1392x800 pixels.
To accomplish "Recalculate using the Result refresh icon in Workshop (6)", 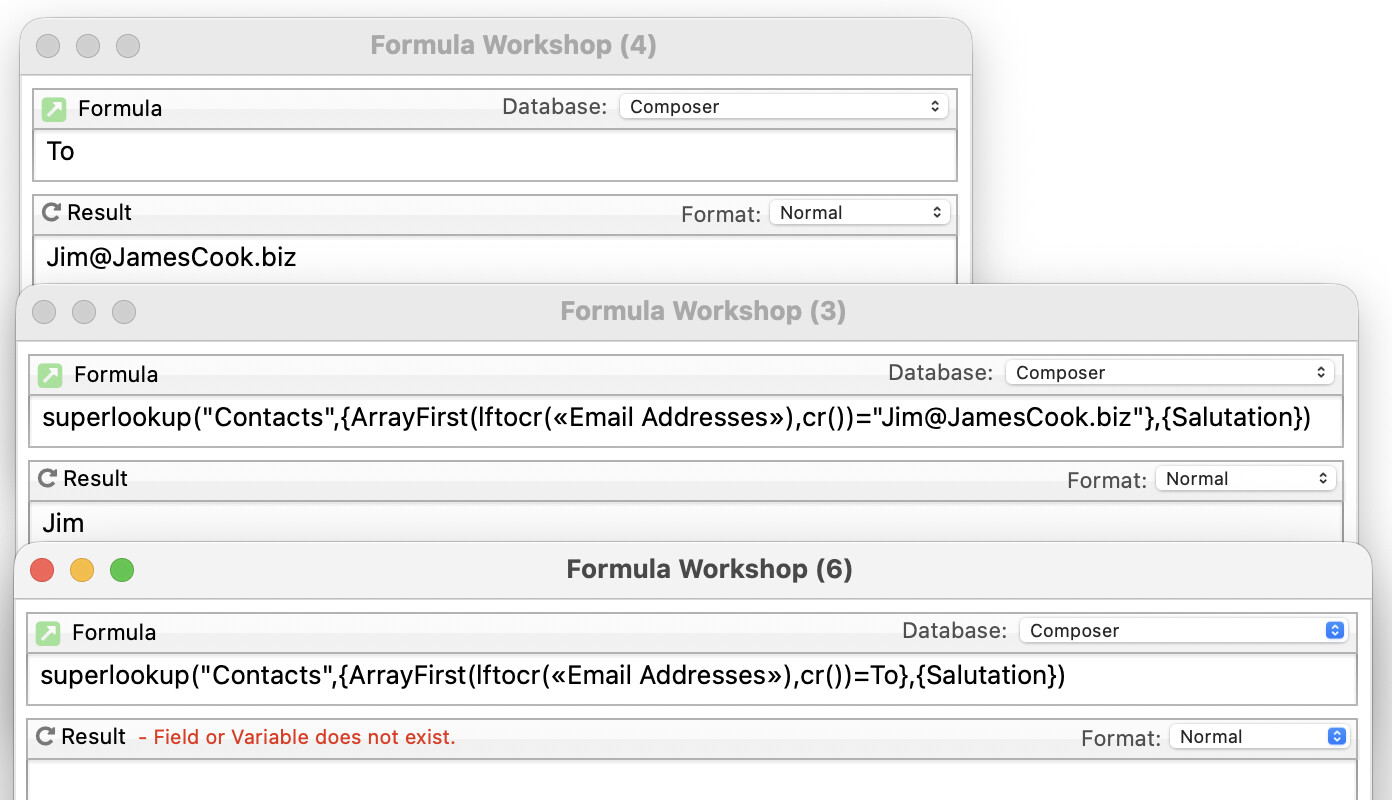I will point(45,737).
